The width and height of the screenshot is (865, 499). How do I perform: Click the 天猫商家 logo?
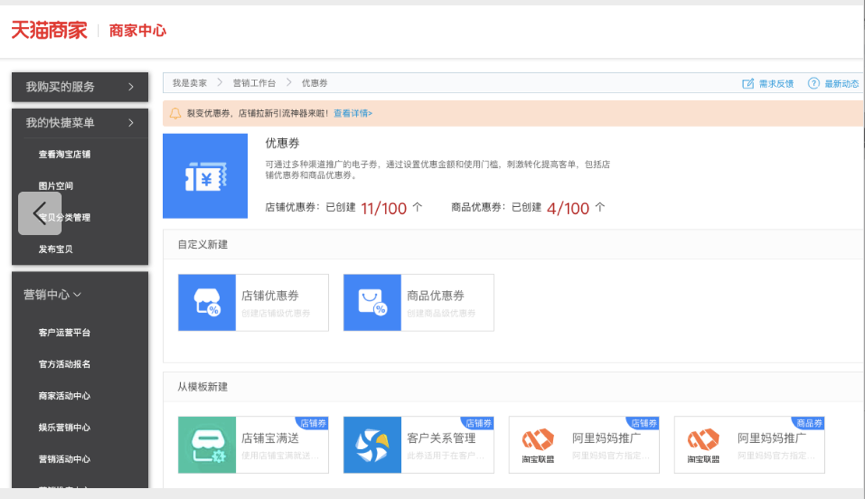pos(49,30)
